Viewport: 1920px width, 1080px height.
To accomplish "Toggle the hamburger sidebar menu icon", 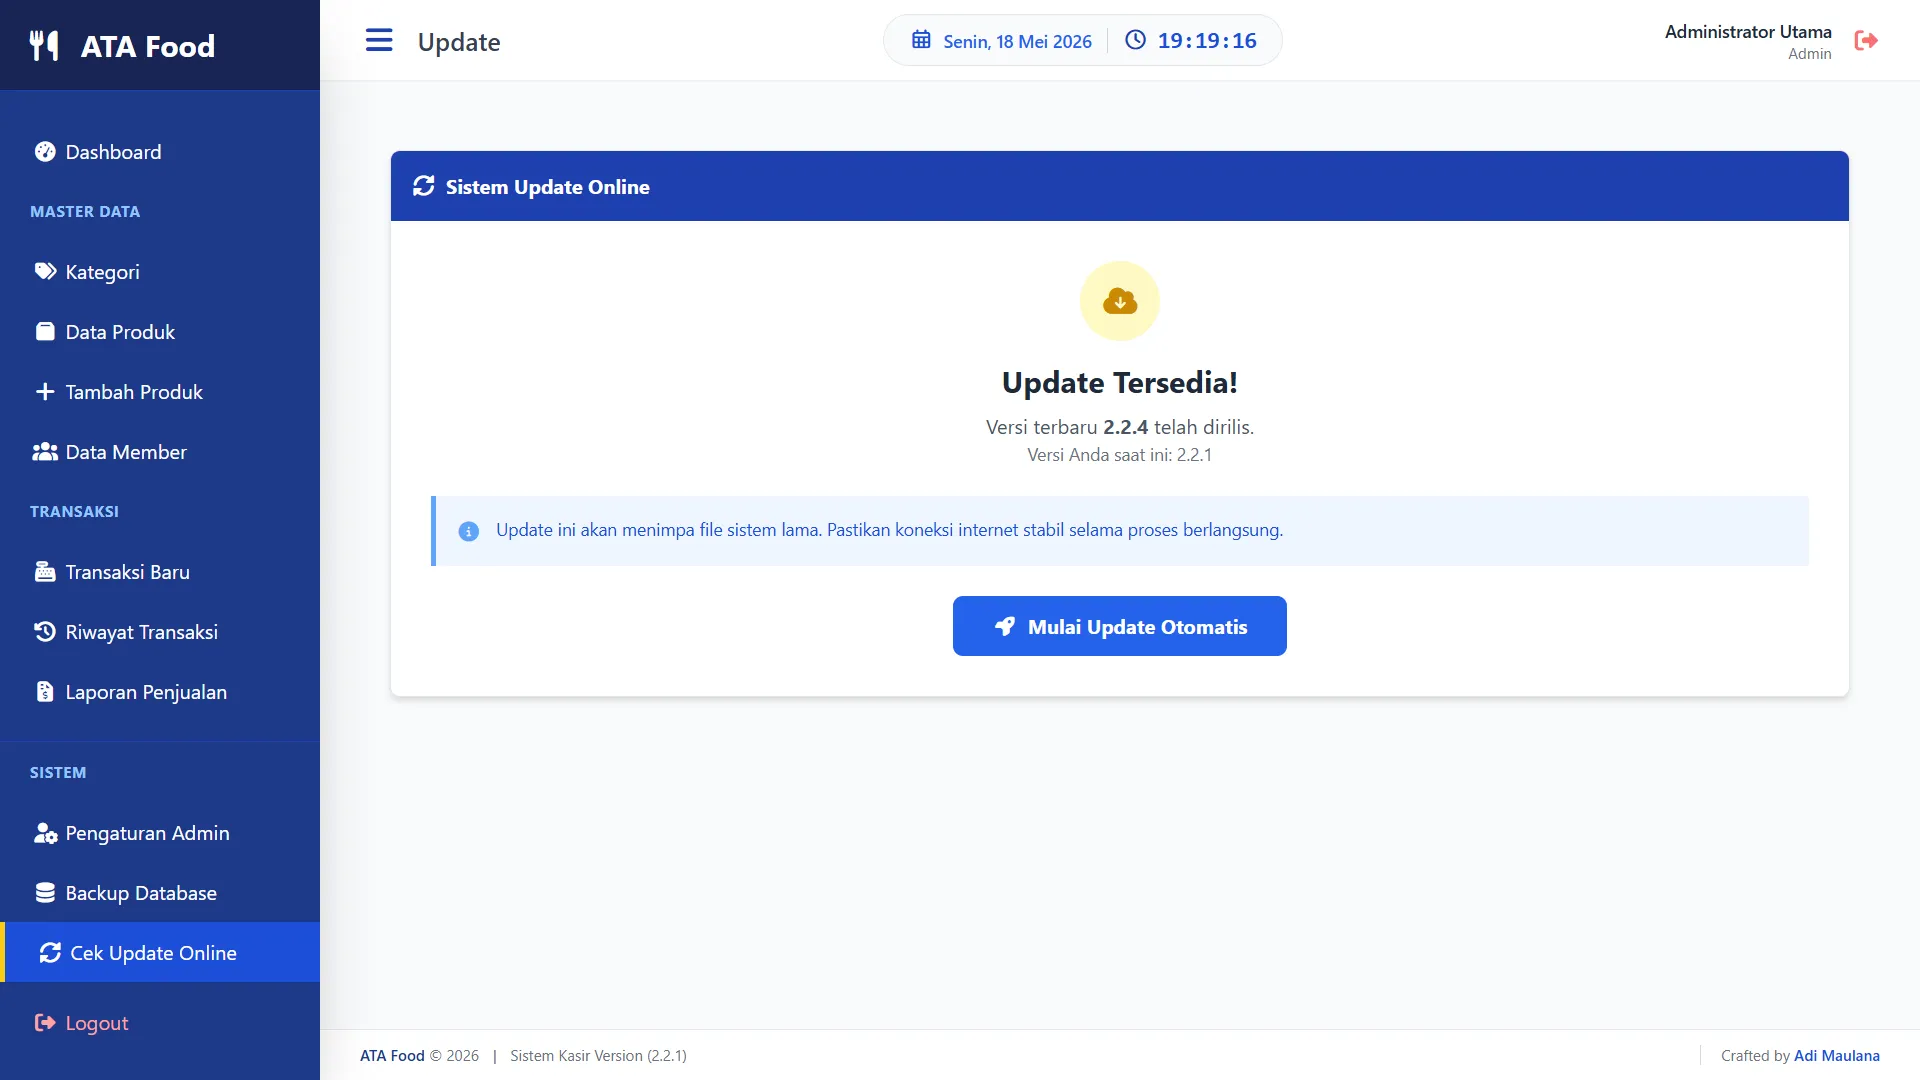I will 379,41.
